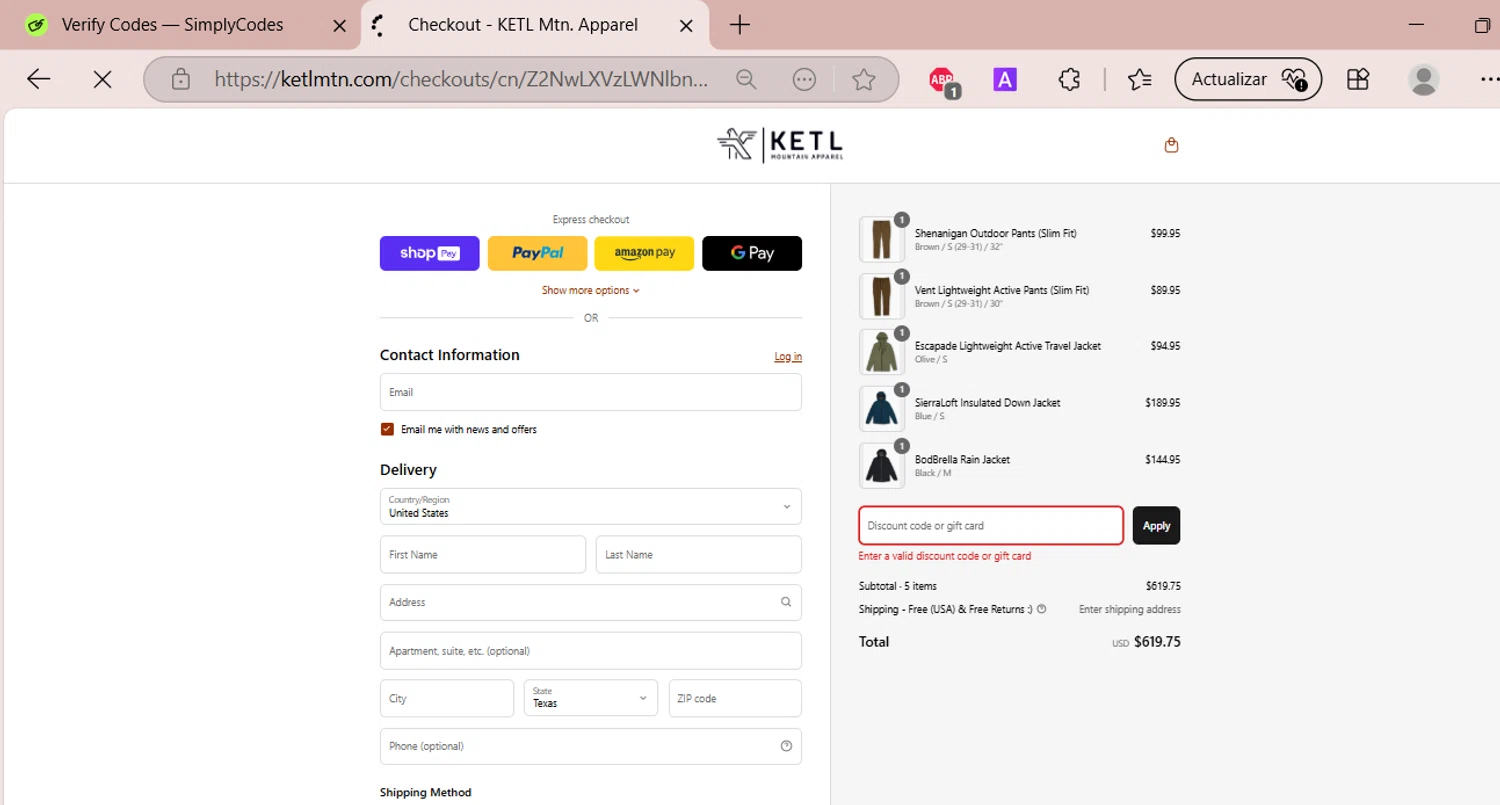Pay with PayPal button
This screenshot has height=805, width=1500.
click(537, 253)
